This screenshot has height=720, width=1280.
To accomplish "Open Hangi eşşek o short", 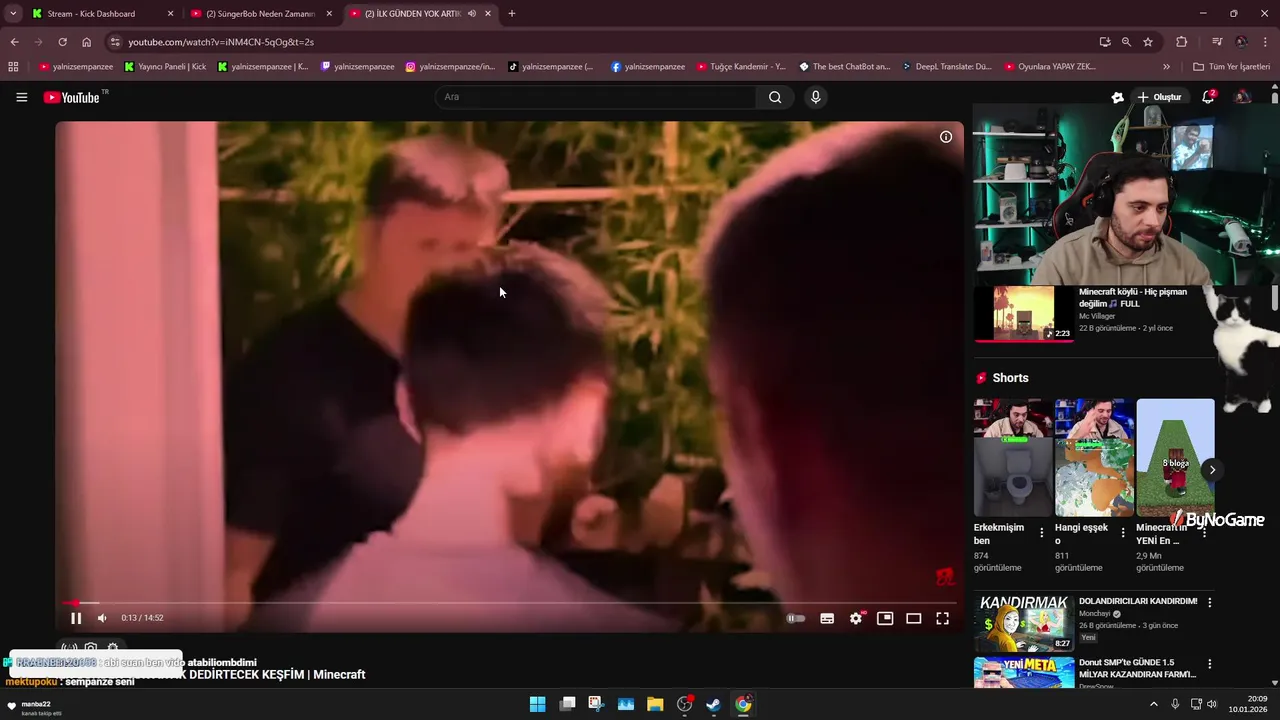I will point(1094,458).
